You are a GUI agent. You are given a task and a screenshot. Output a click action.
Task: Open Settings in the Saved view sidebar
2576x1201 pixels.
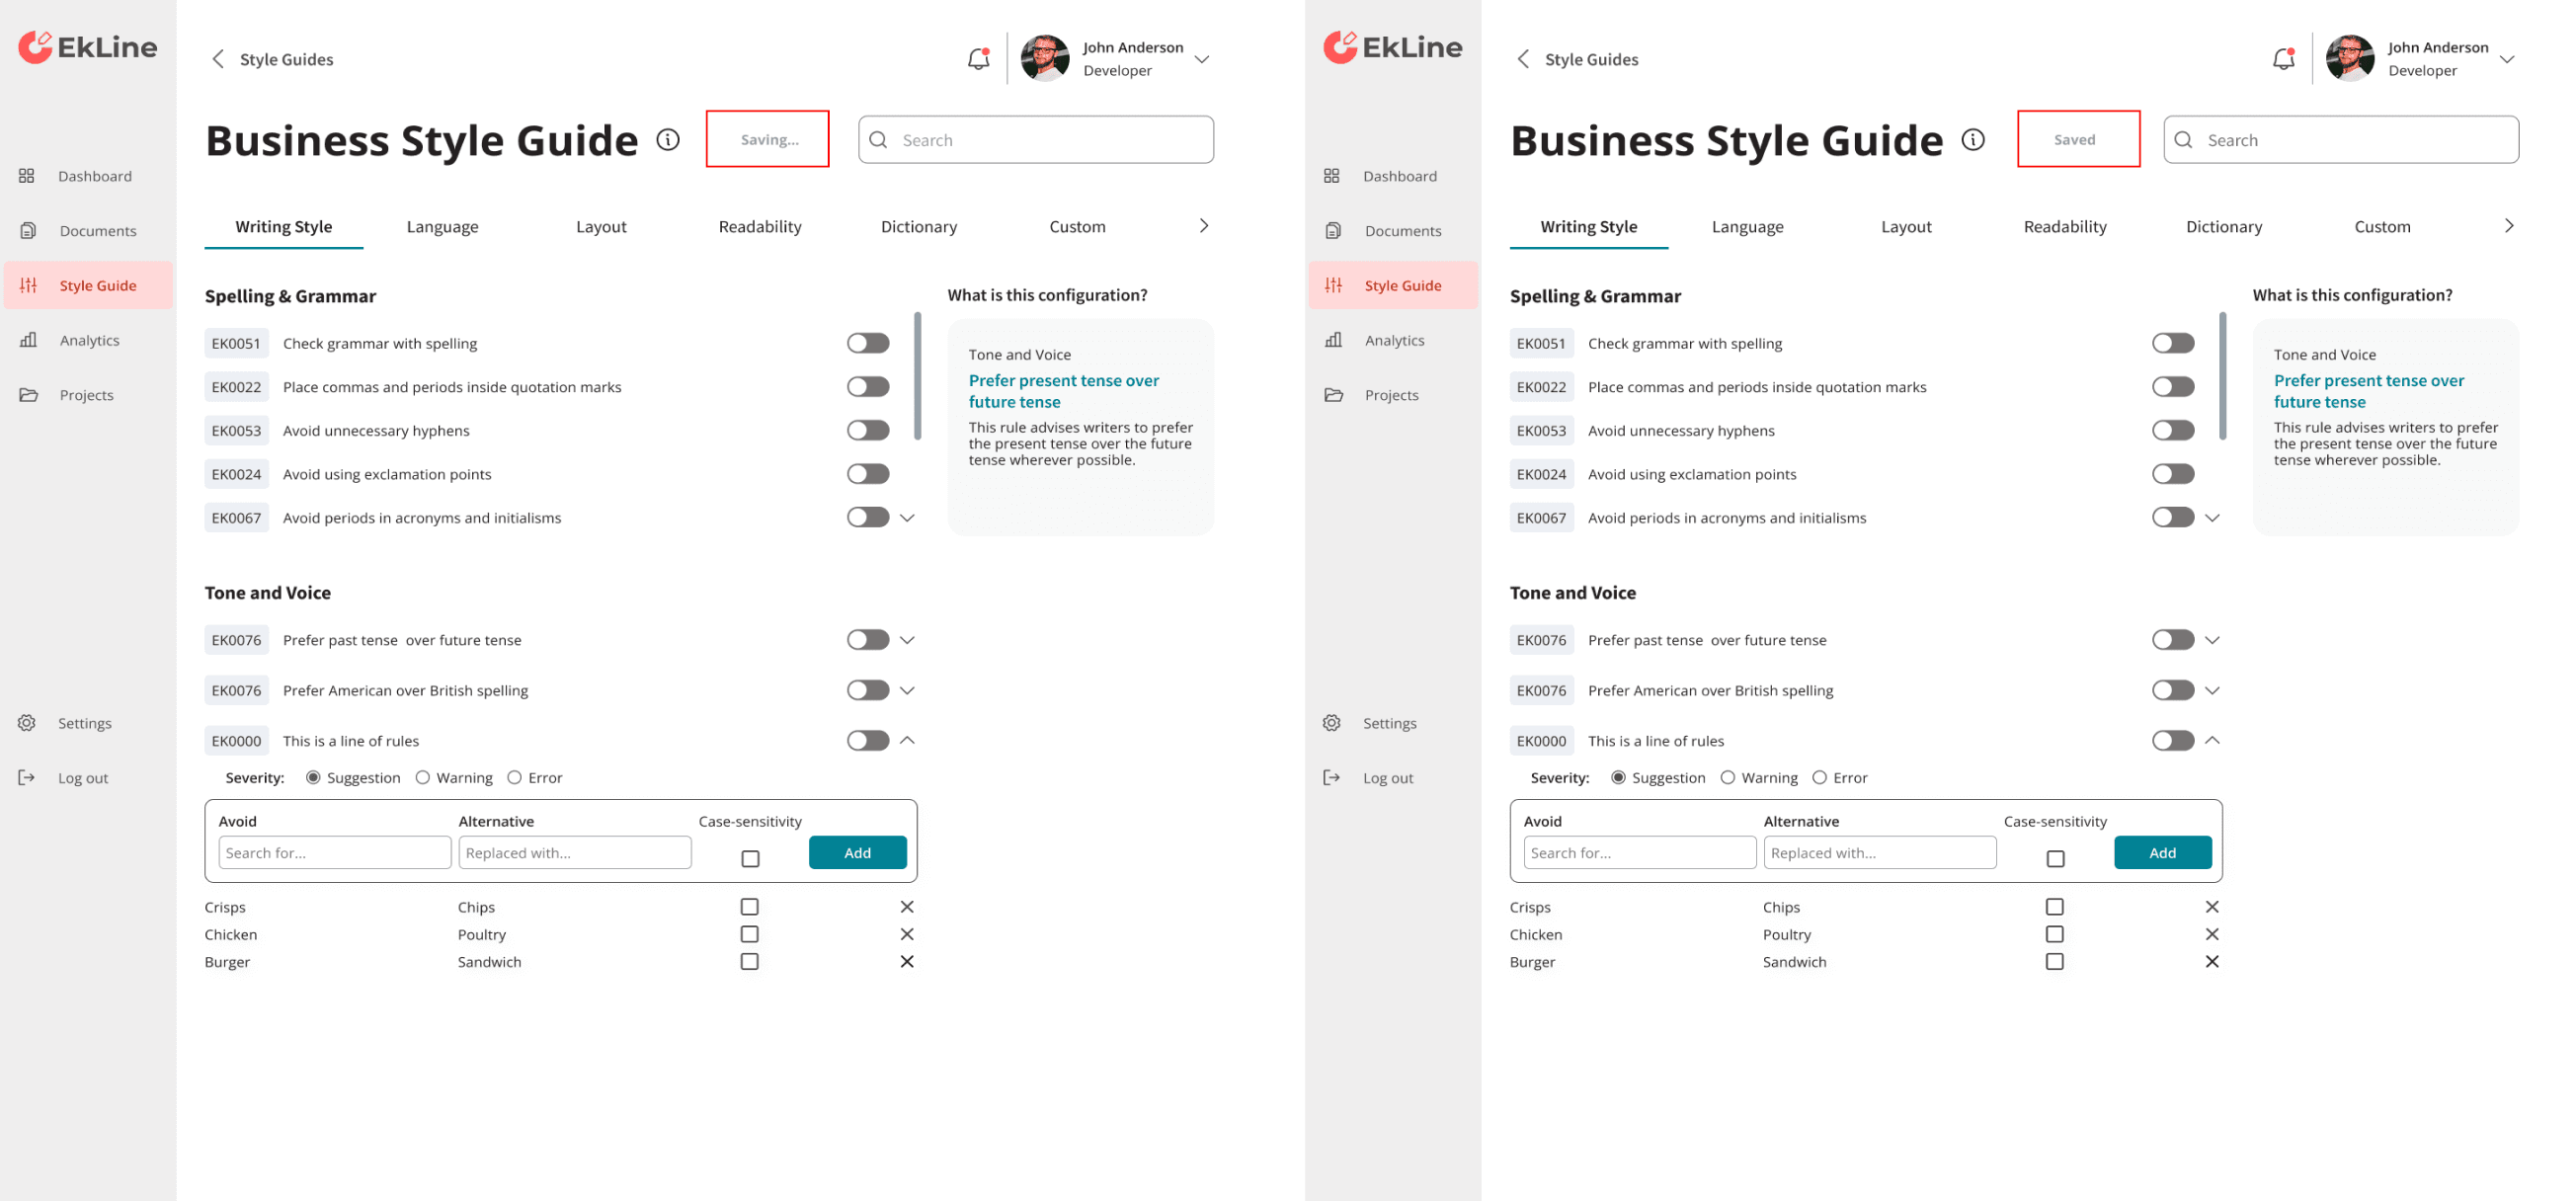click(1389, 723)
